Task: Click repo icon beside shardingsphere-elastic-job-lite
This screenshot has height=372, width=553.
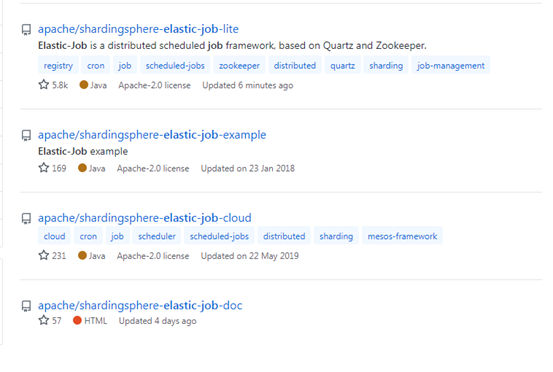Action: pyautogui.click(x=26, y=30)
